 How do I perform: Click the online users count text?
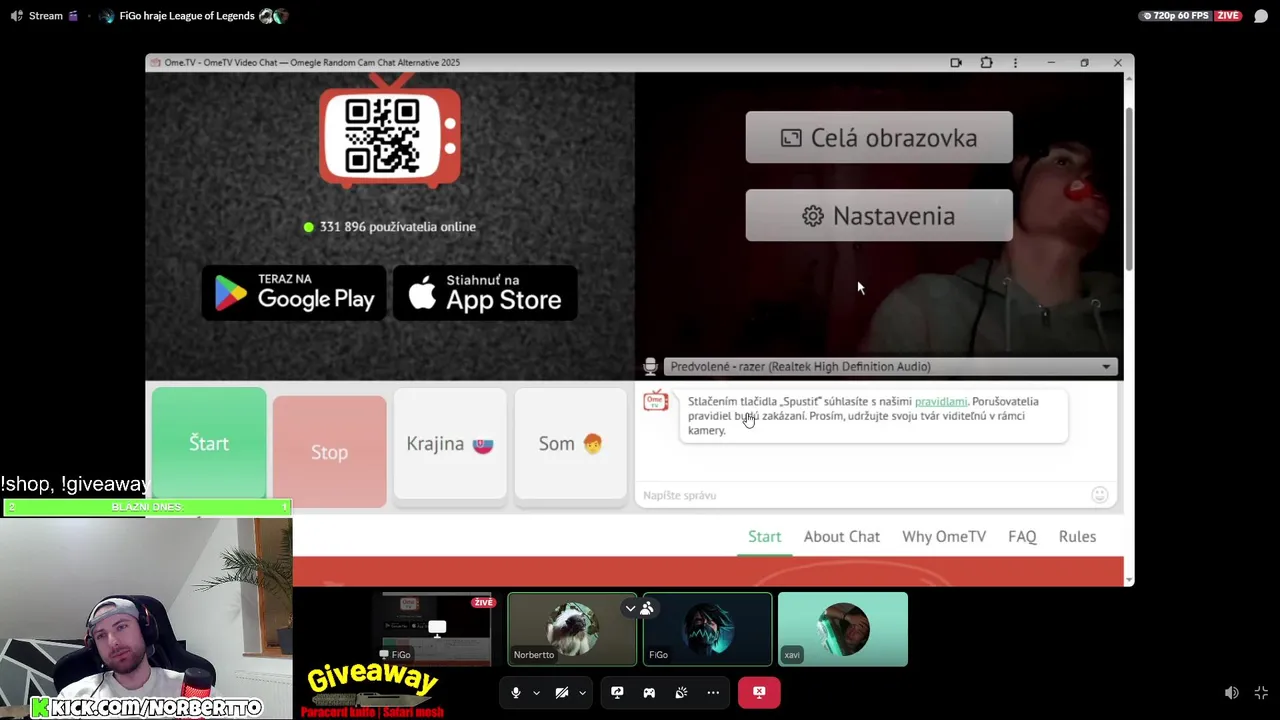tap(398, 227)
